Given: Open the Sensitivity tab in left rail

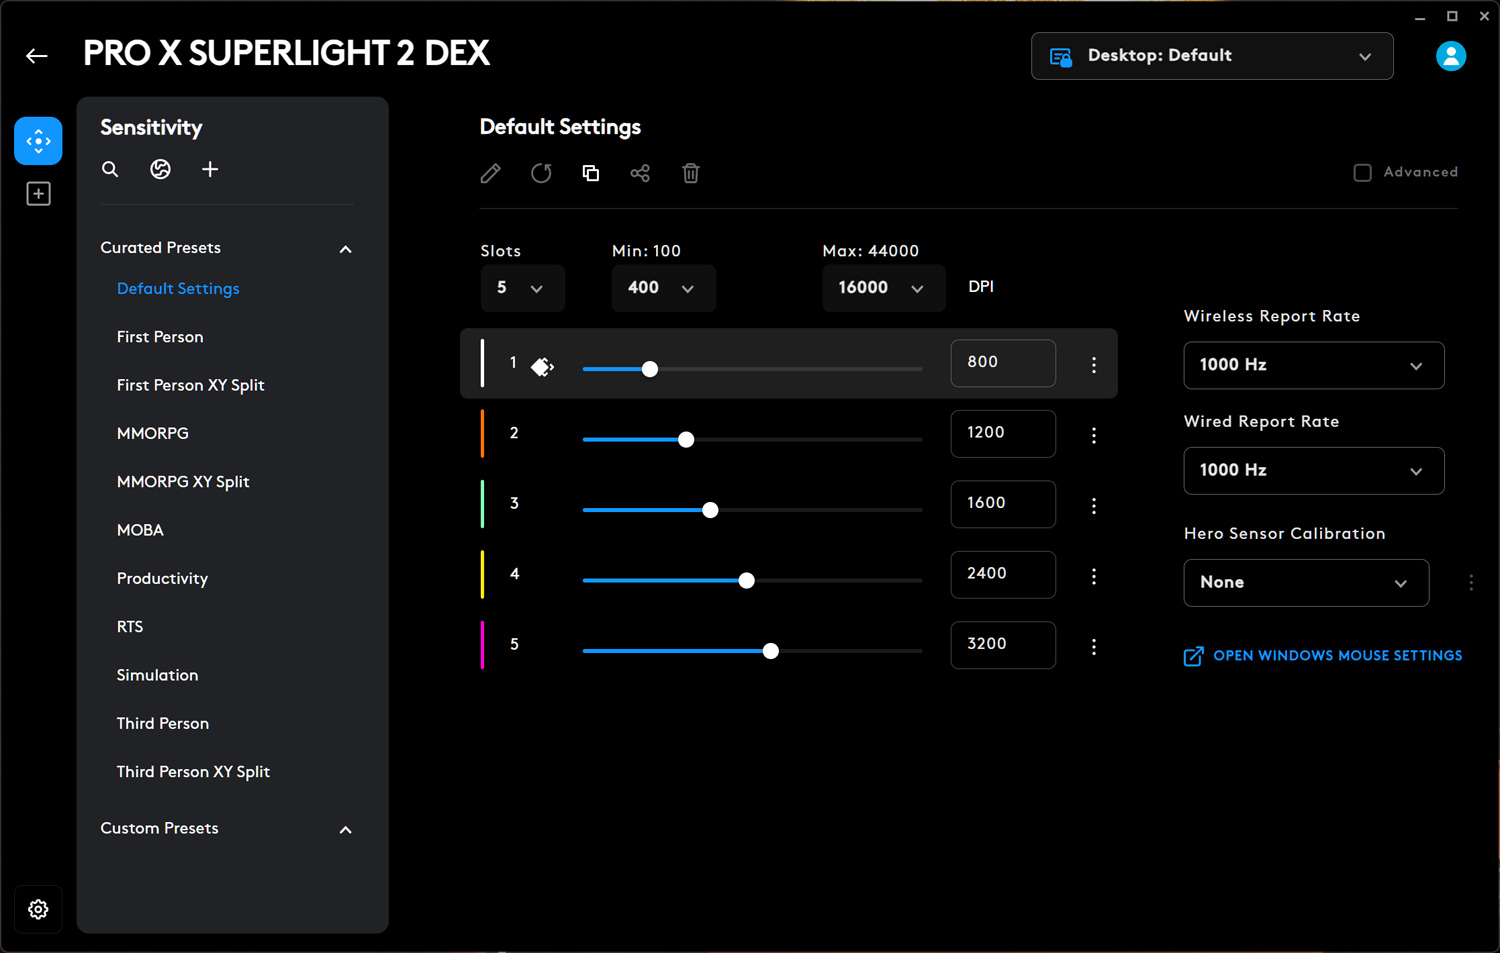Looking at the screenshot, I should [38, 141].
